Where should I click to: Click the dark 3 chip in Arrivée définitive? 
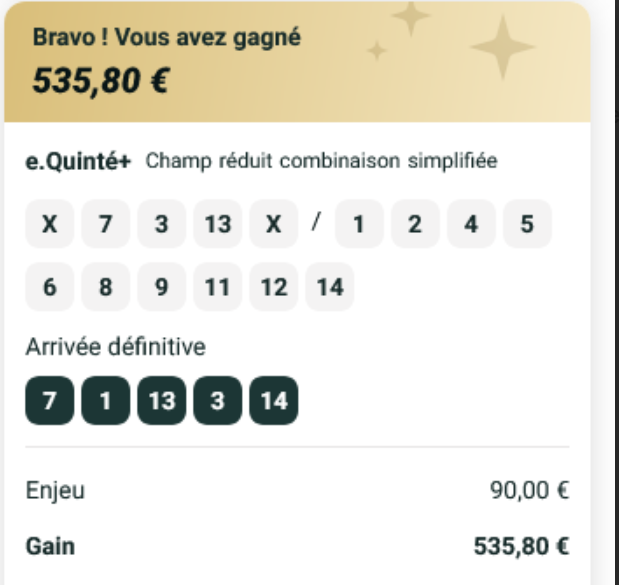pyautogui.click(x=217, y=402)
